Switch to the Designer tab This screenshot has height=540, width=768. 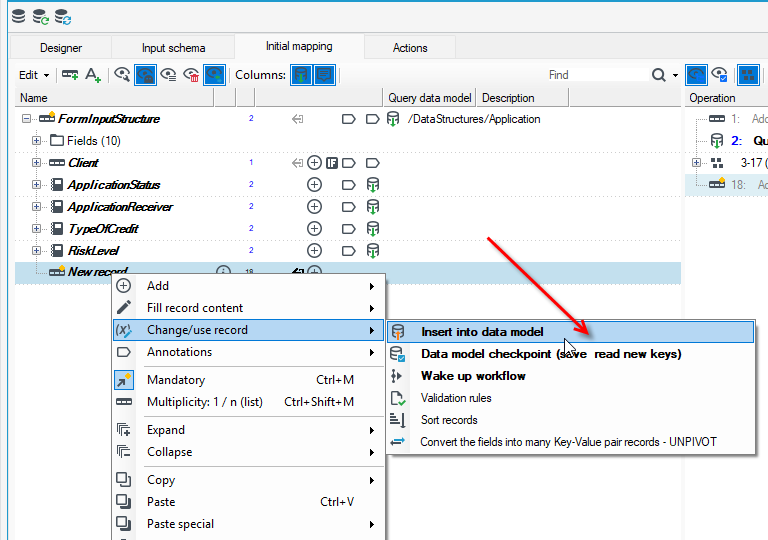61,48
